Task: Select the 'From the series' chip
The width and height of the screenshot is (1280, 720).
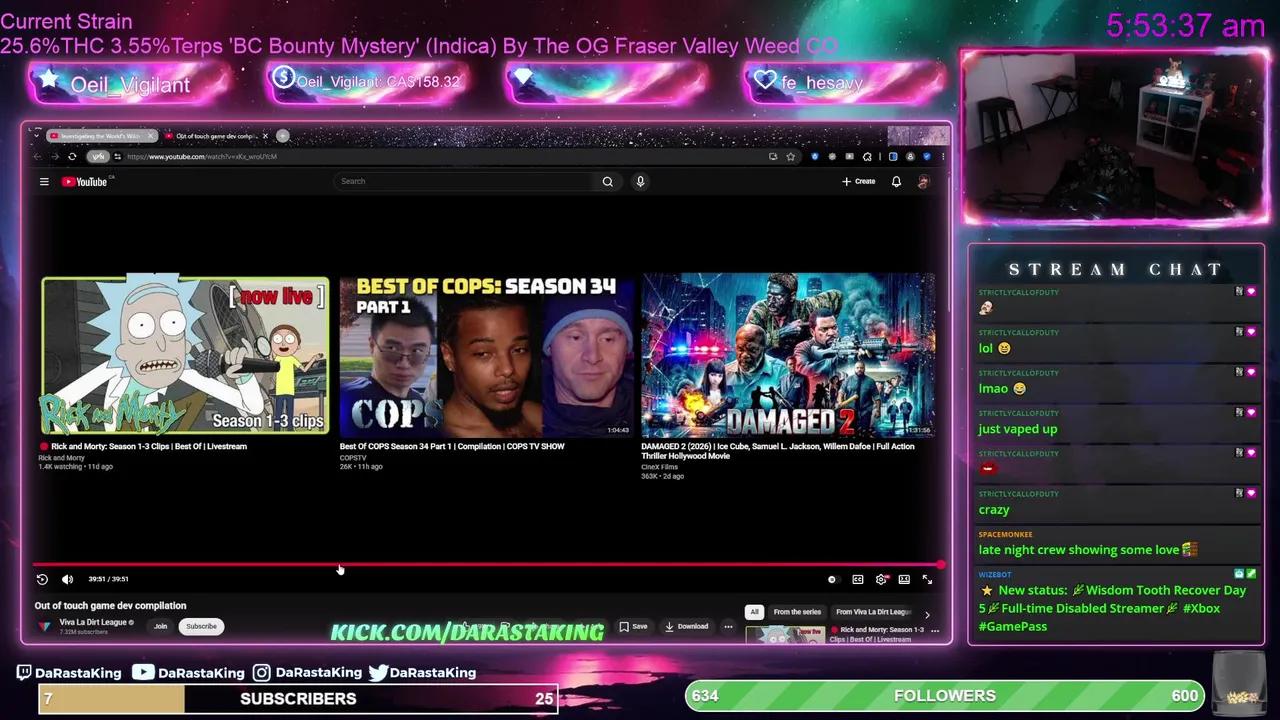Action: pyautogui.click(x=797, y=612)
